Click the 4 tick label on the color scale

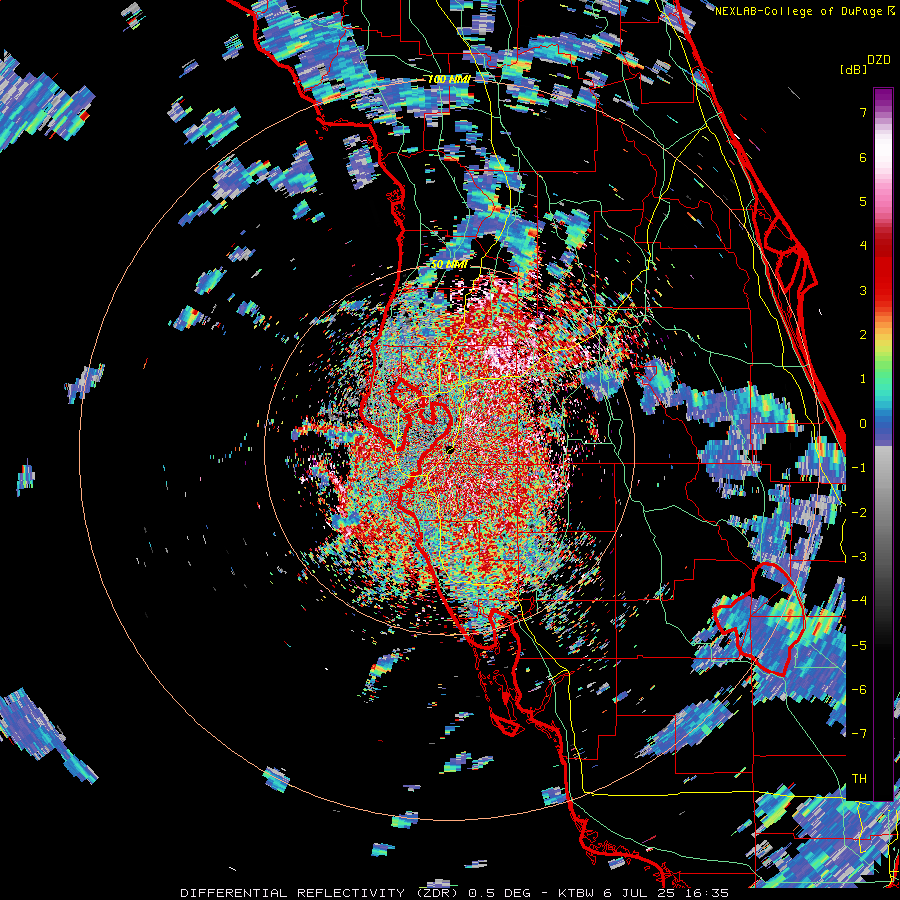click(863, 246)
